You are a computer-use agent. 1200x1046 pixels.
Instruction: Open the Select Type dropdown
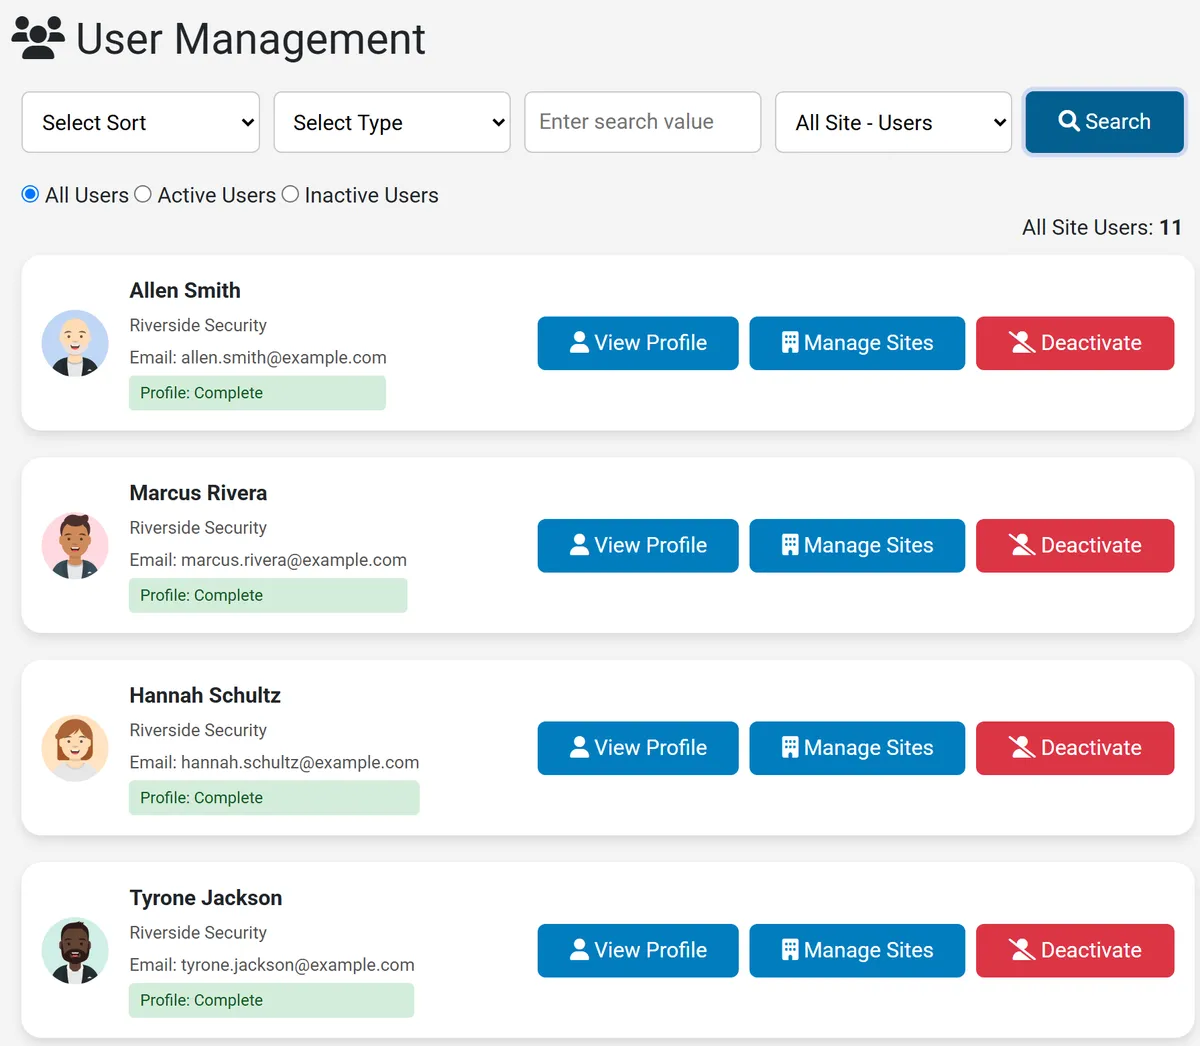tap(392, 122)
